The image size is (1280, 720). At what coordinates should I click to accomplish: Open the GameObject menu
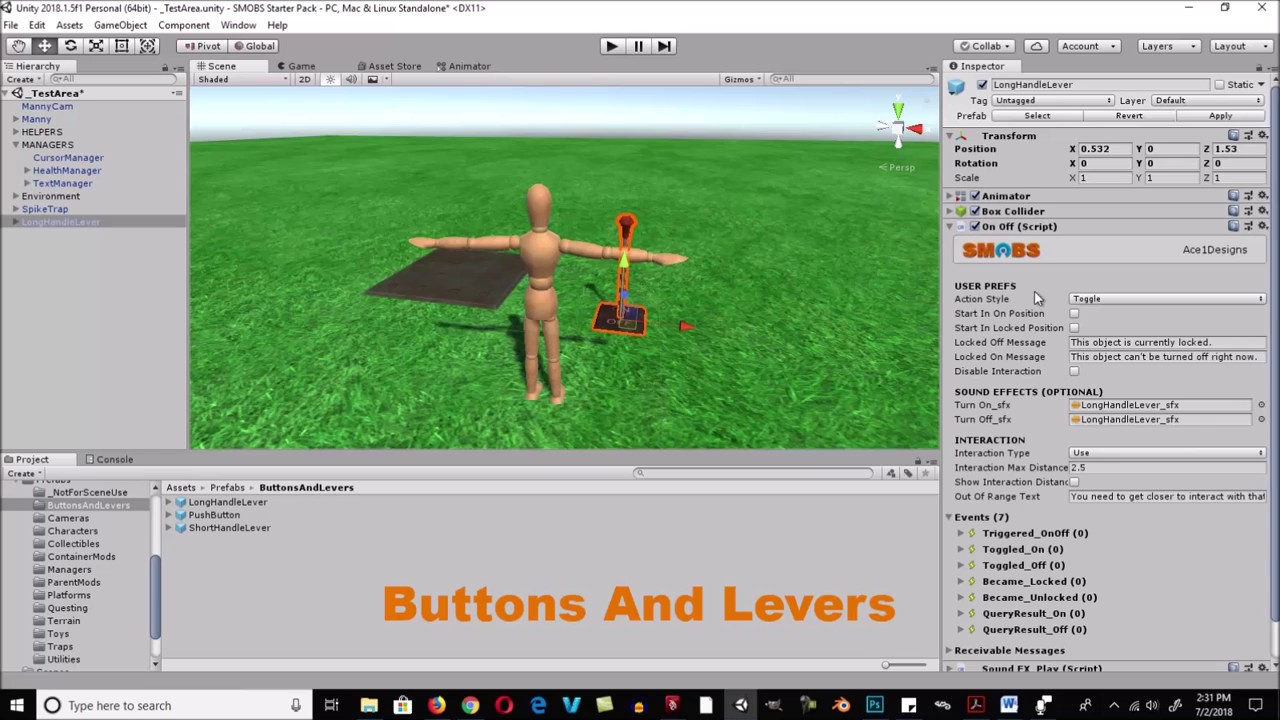[120, 25]
